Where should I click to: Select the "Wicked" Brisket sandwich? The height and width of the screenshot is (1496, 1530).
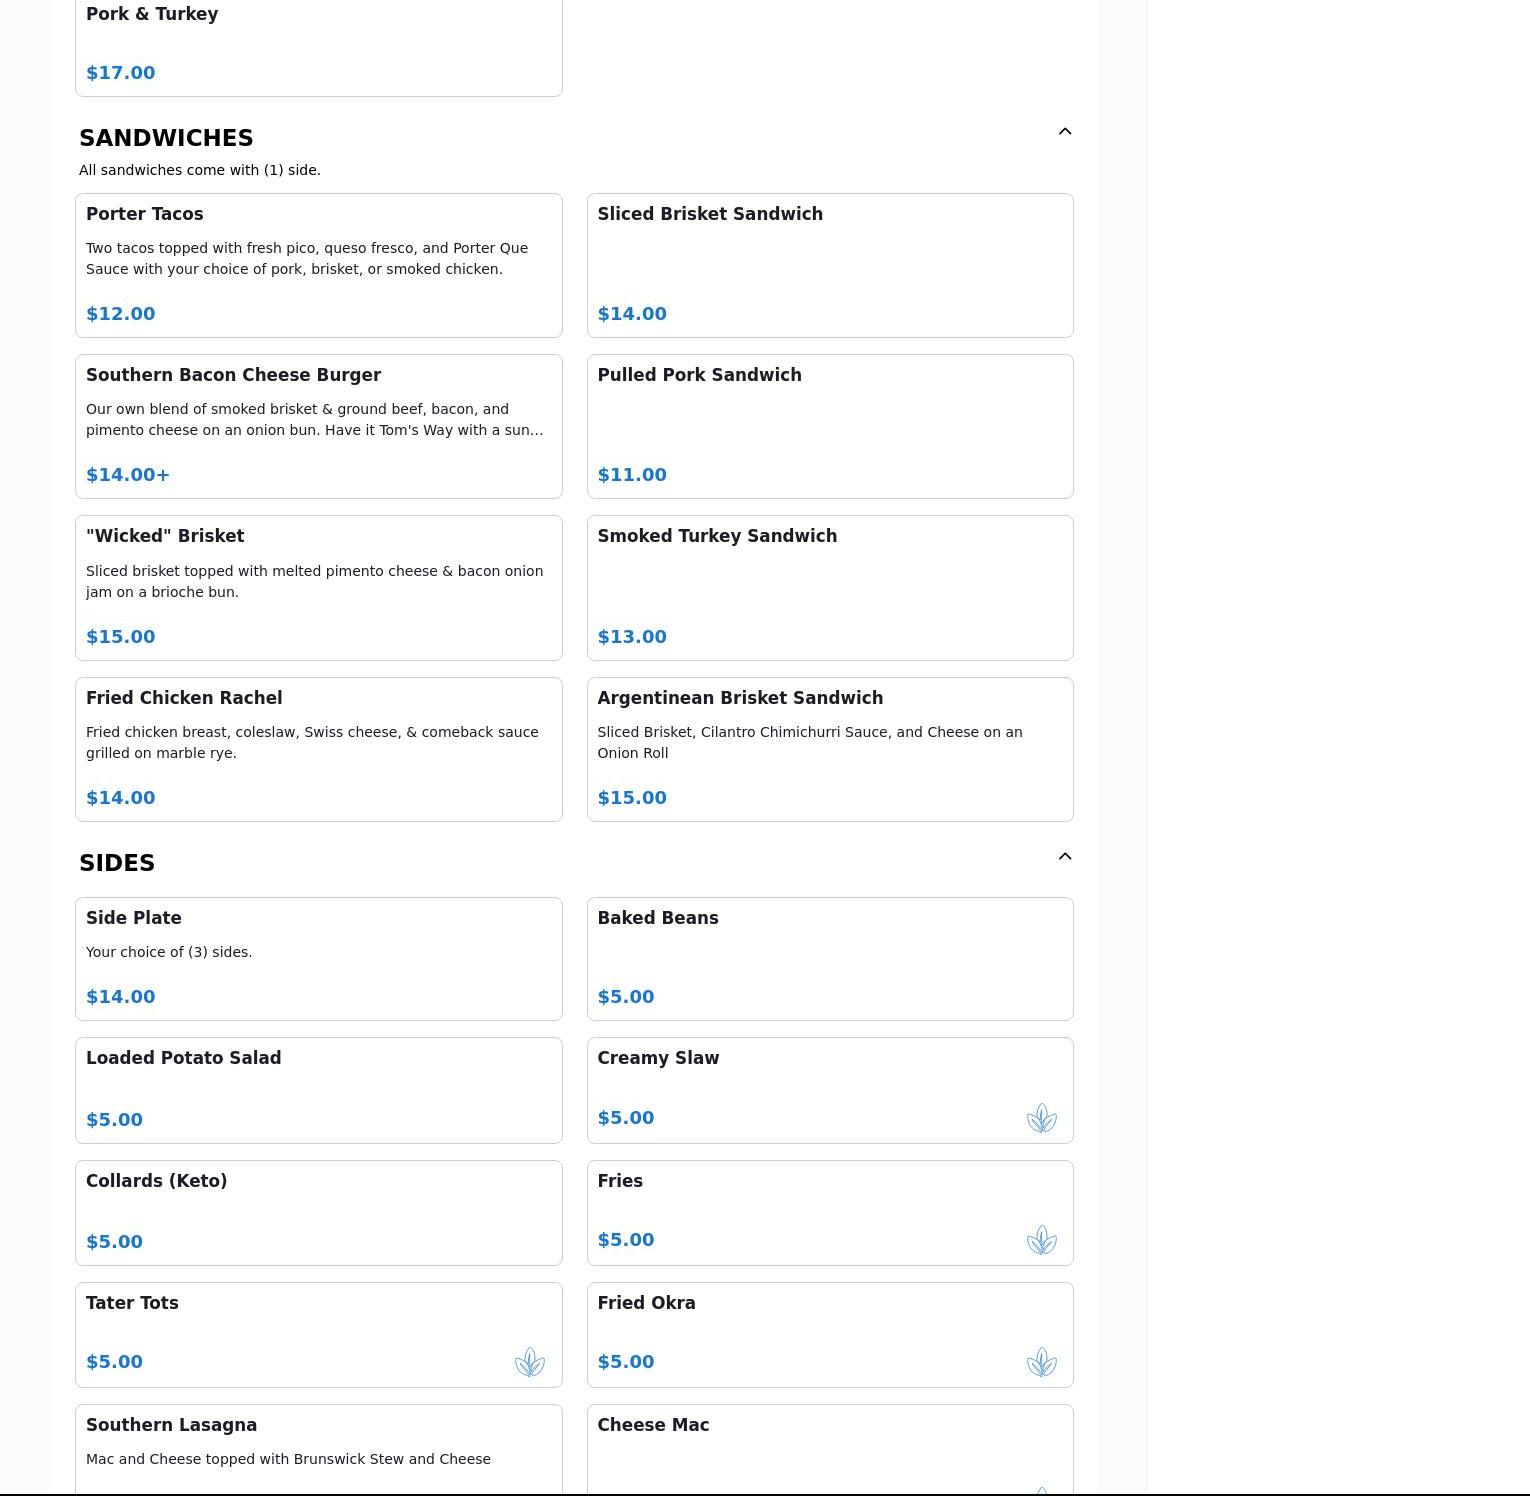318,587
